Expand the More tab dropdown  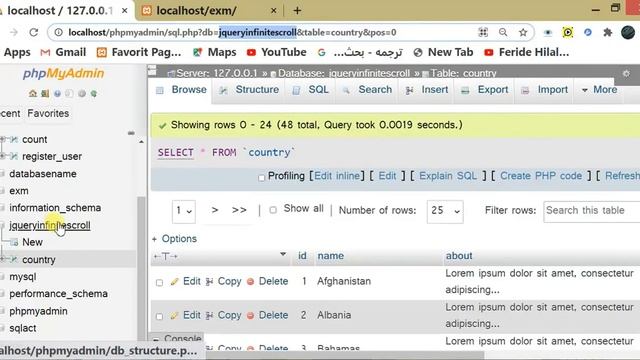coord(599,90)
